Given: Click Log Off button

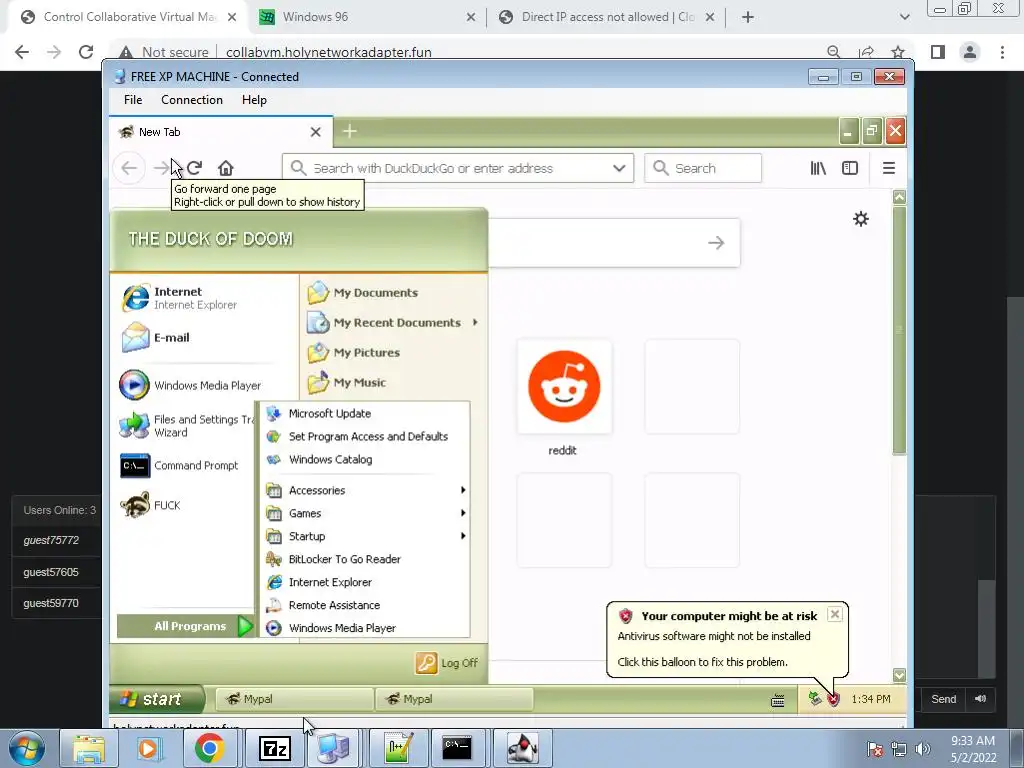Looking at the screenshot, I should [x=447, y=663].
